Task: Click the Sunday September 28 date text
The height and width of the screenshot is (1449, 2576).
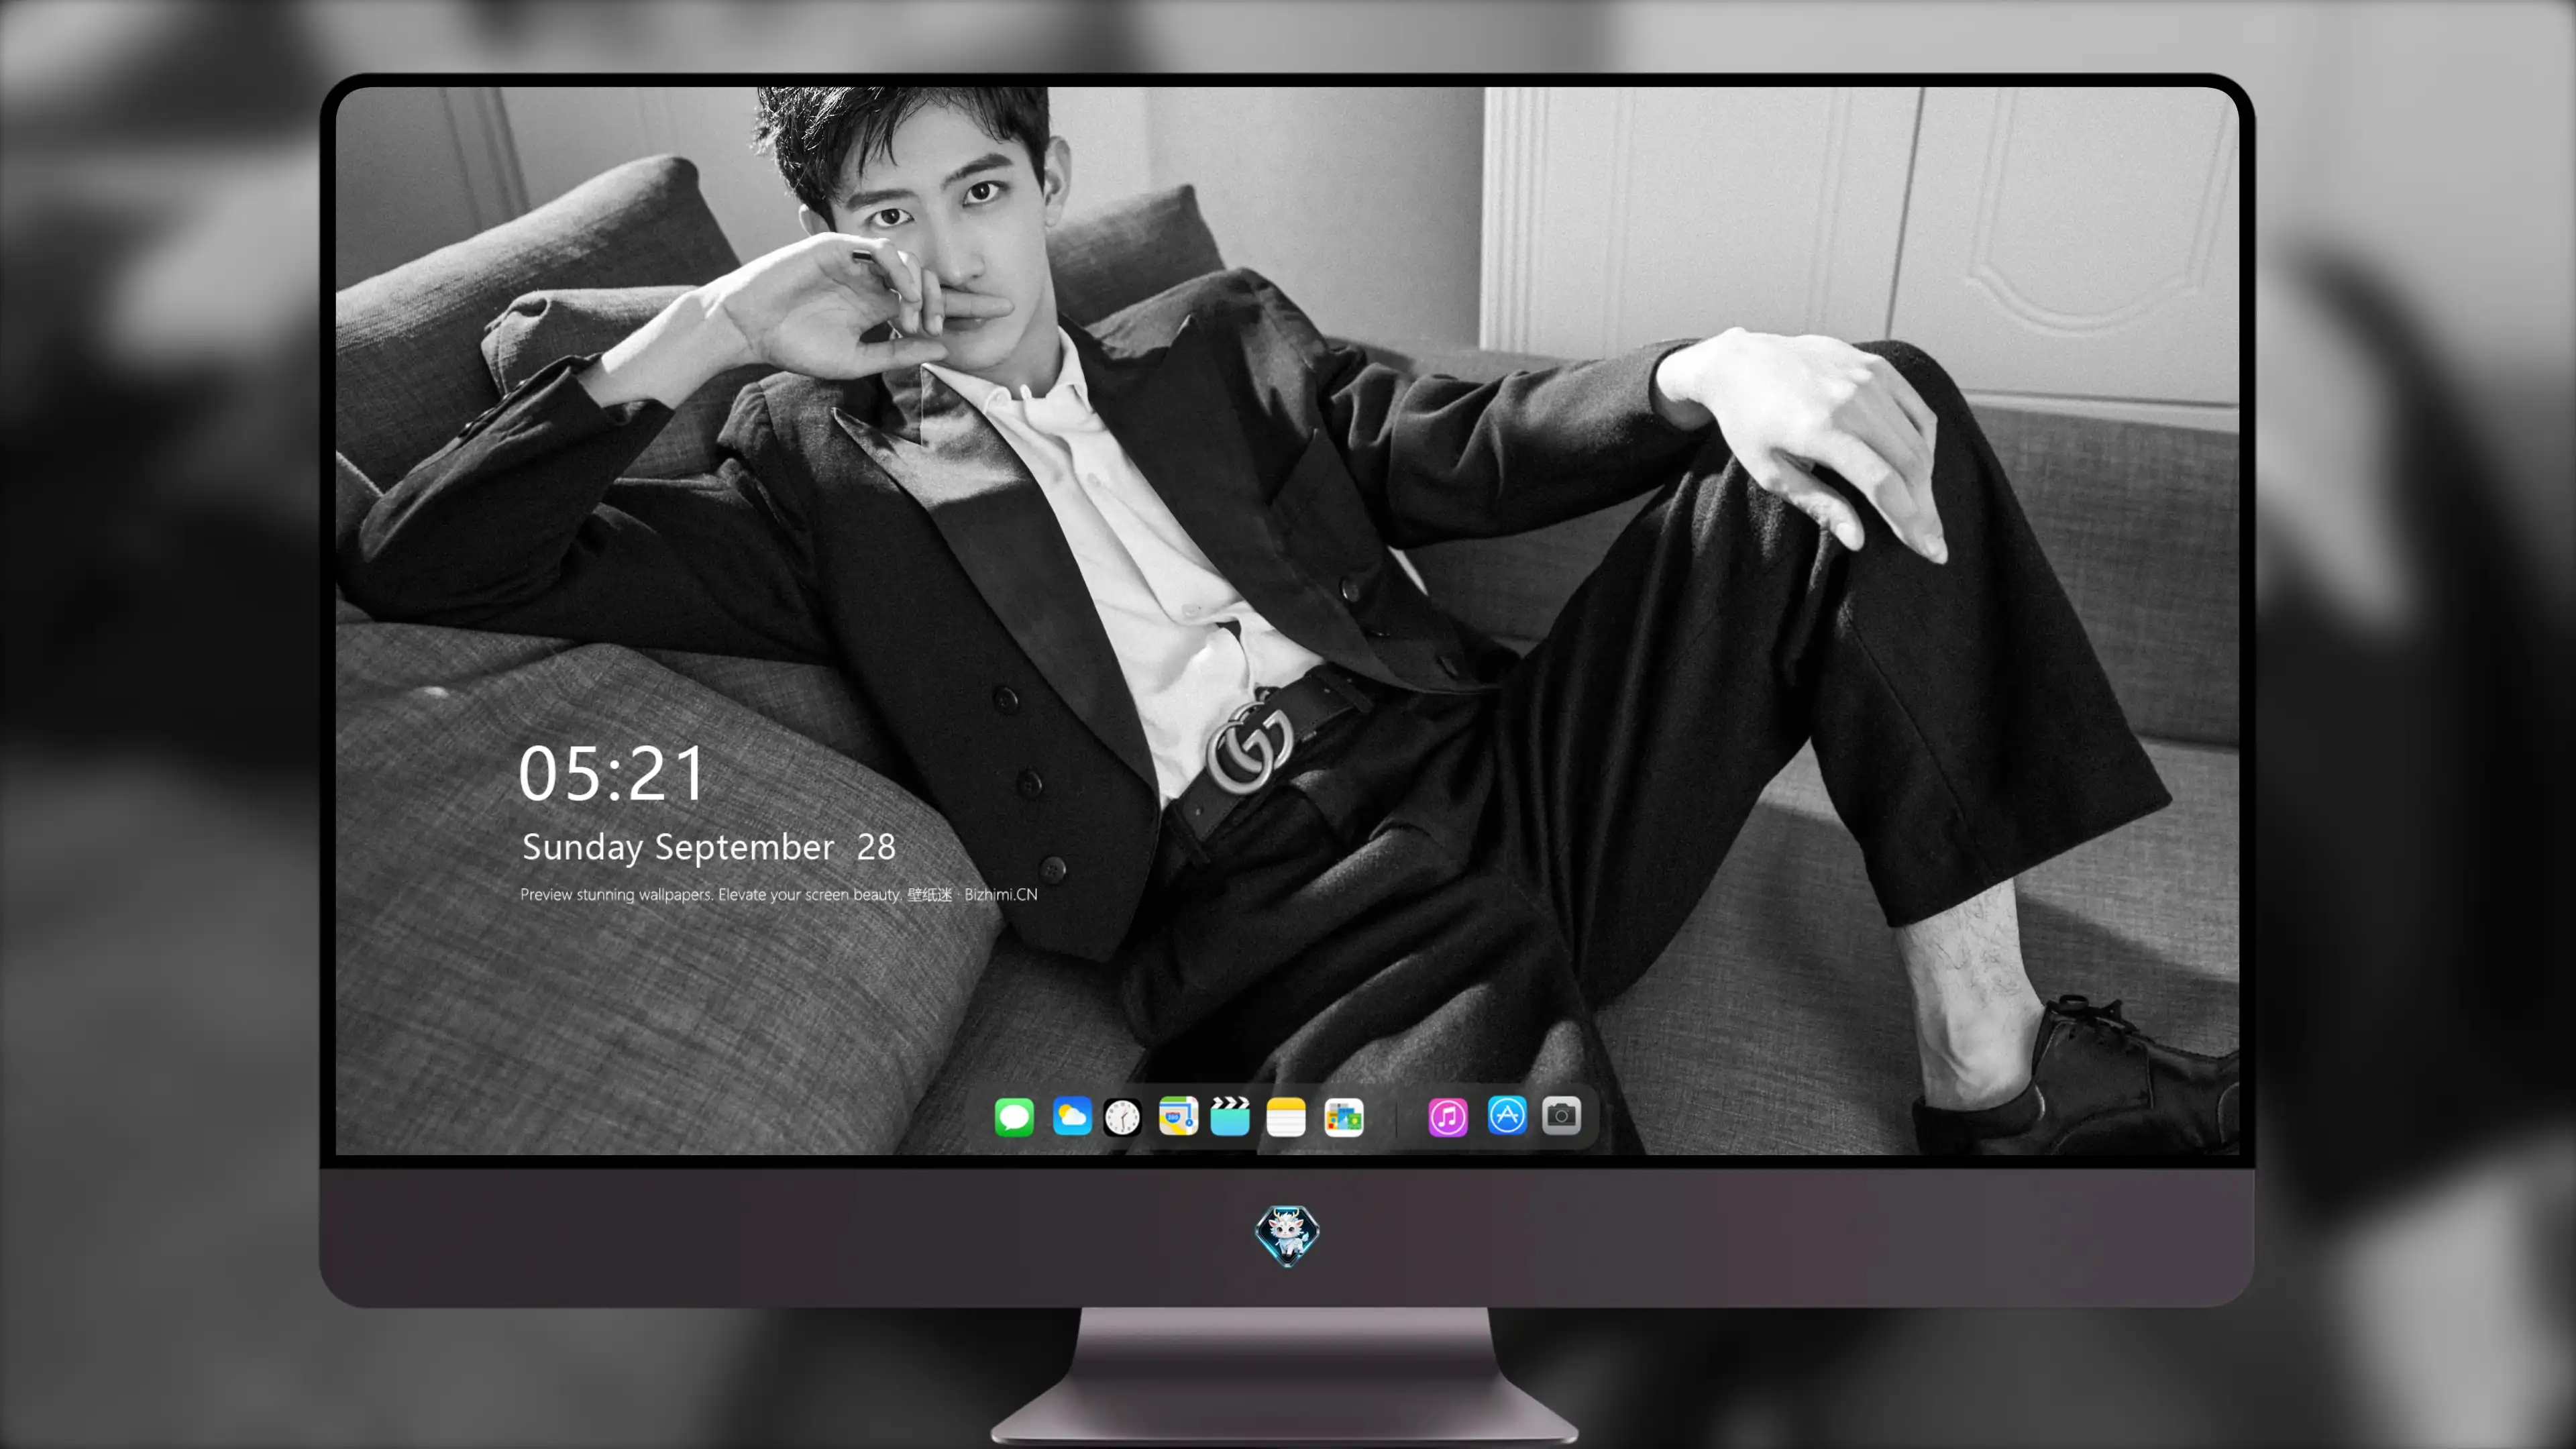Action: coord(709,848)
